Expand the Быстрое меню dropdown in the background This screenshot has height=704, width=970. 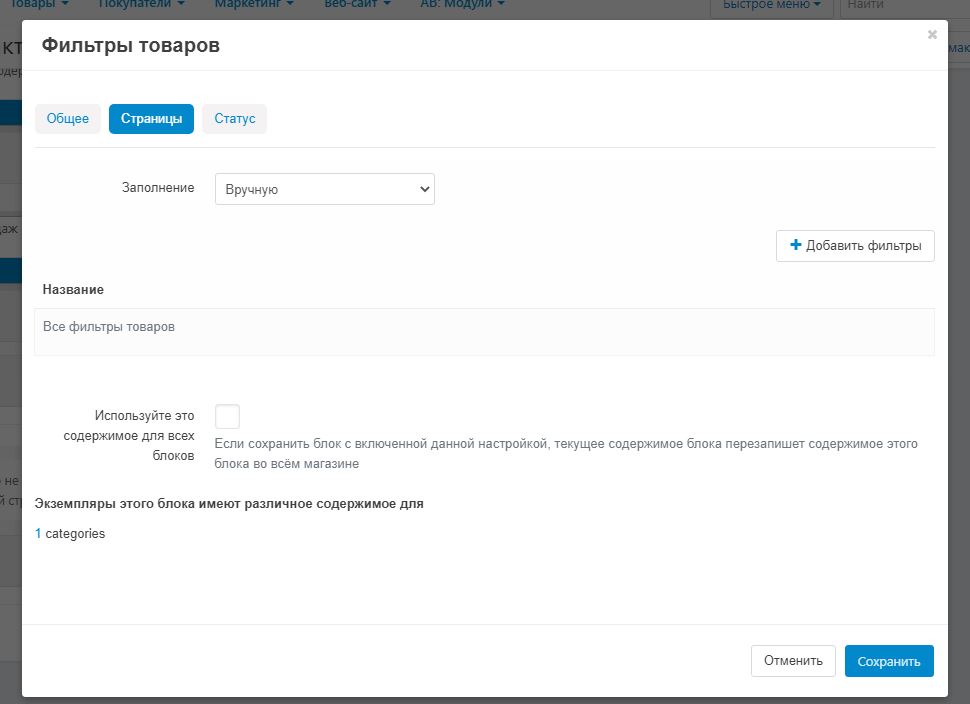pyautogui.click(x=772, y=5)
